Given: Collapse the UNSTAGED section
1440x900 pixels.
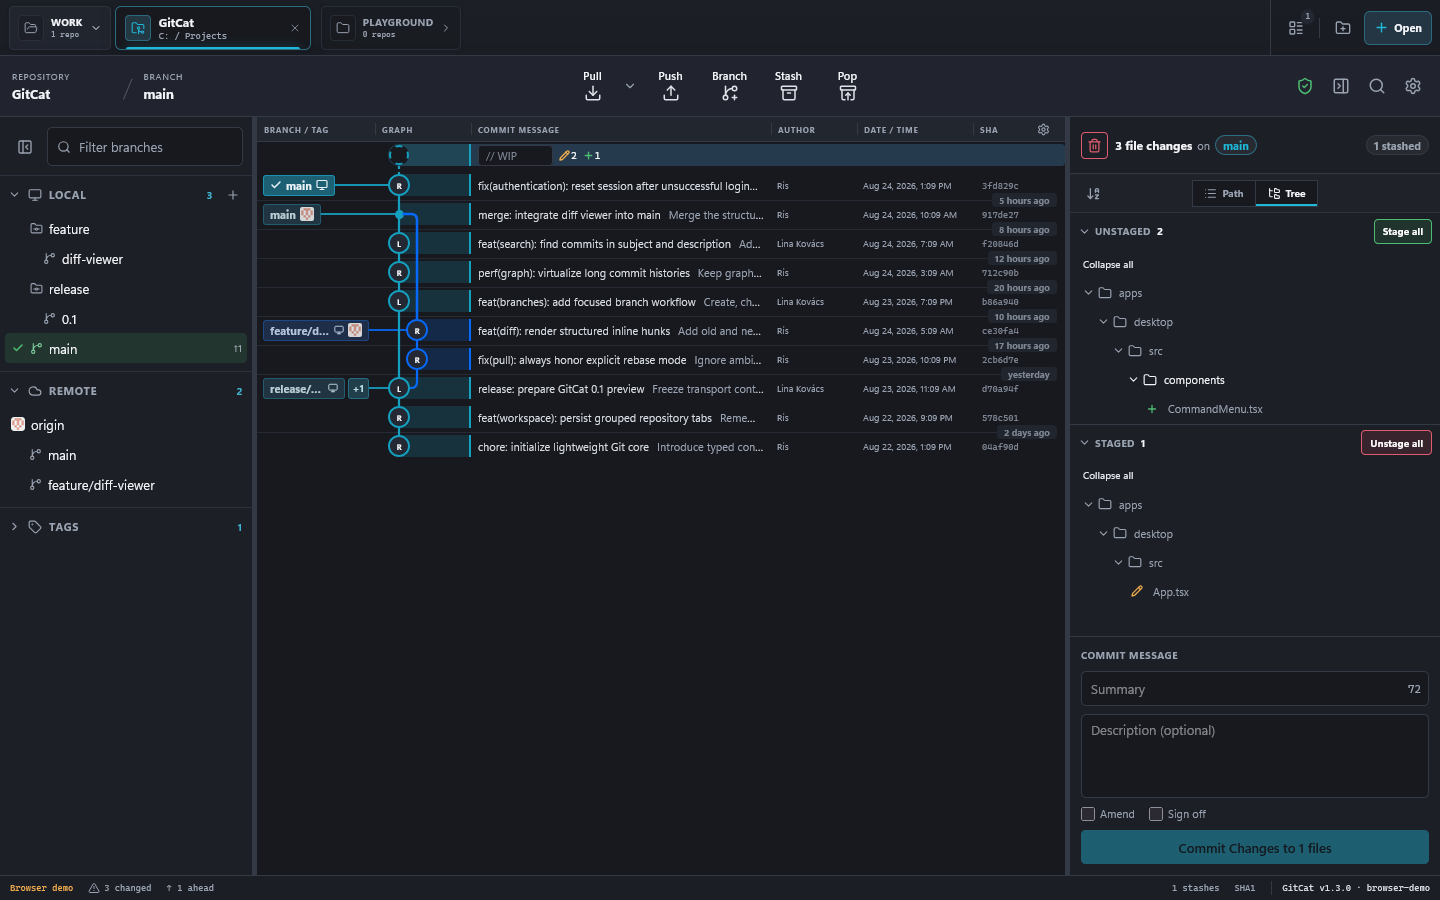Looking at the screenshot, I should pyautogui.click(x=1085, y=231).
